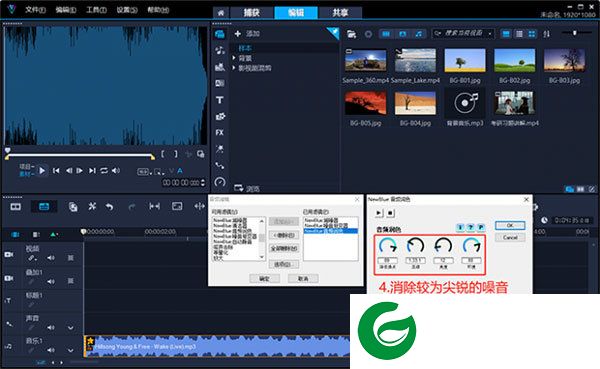This screenshot has height=369, width=600.
Task: Adjust the thumbnail size slider in library
Action: [x=575, y=33]
